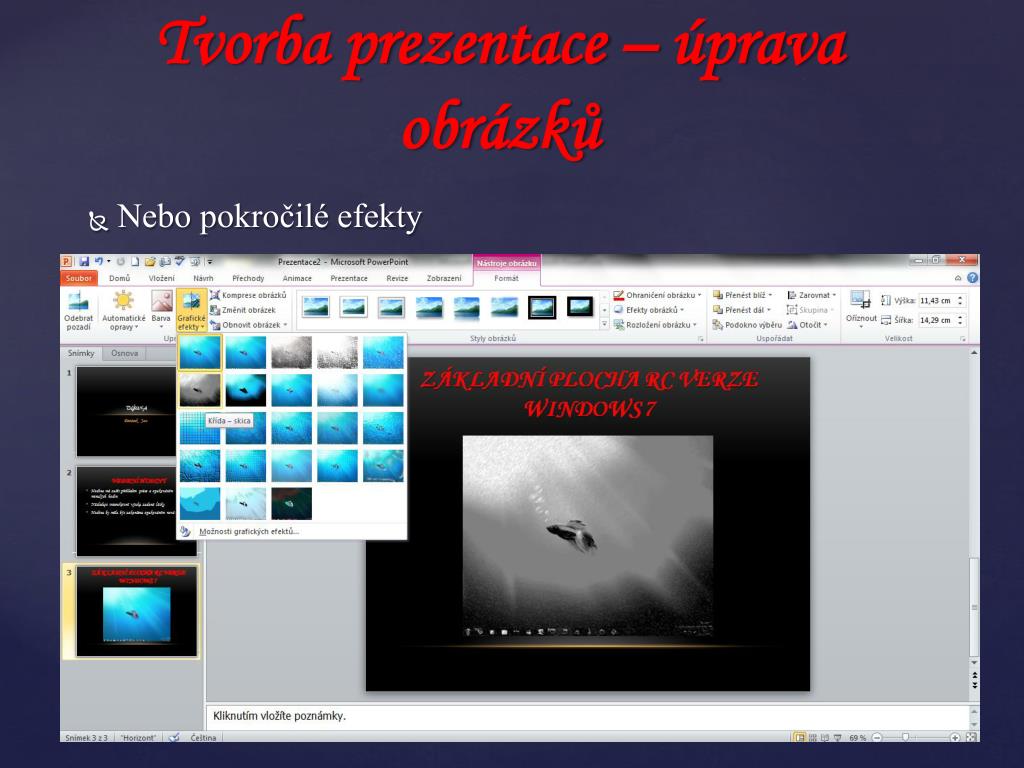Image resolution: width=1024 pixels, height=768 pixels.
Task: Click Čeština language in status bar
Action: tap(203, 737)
